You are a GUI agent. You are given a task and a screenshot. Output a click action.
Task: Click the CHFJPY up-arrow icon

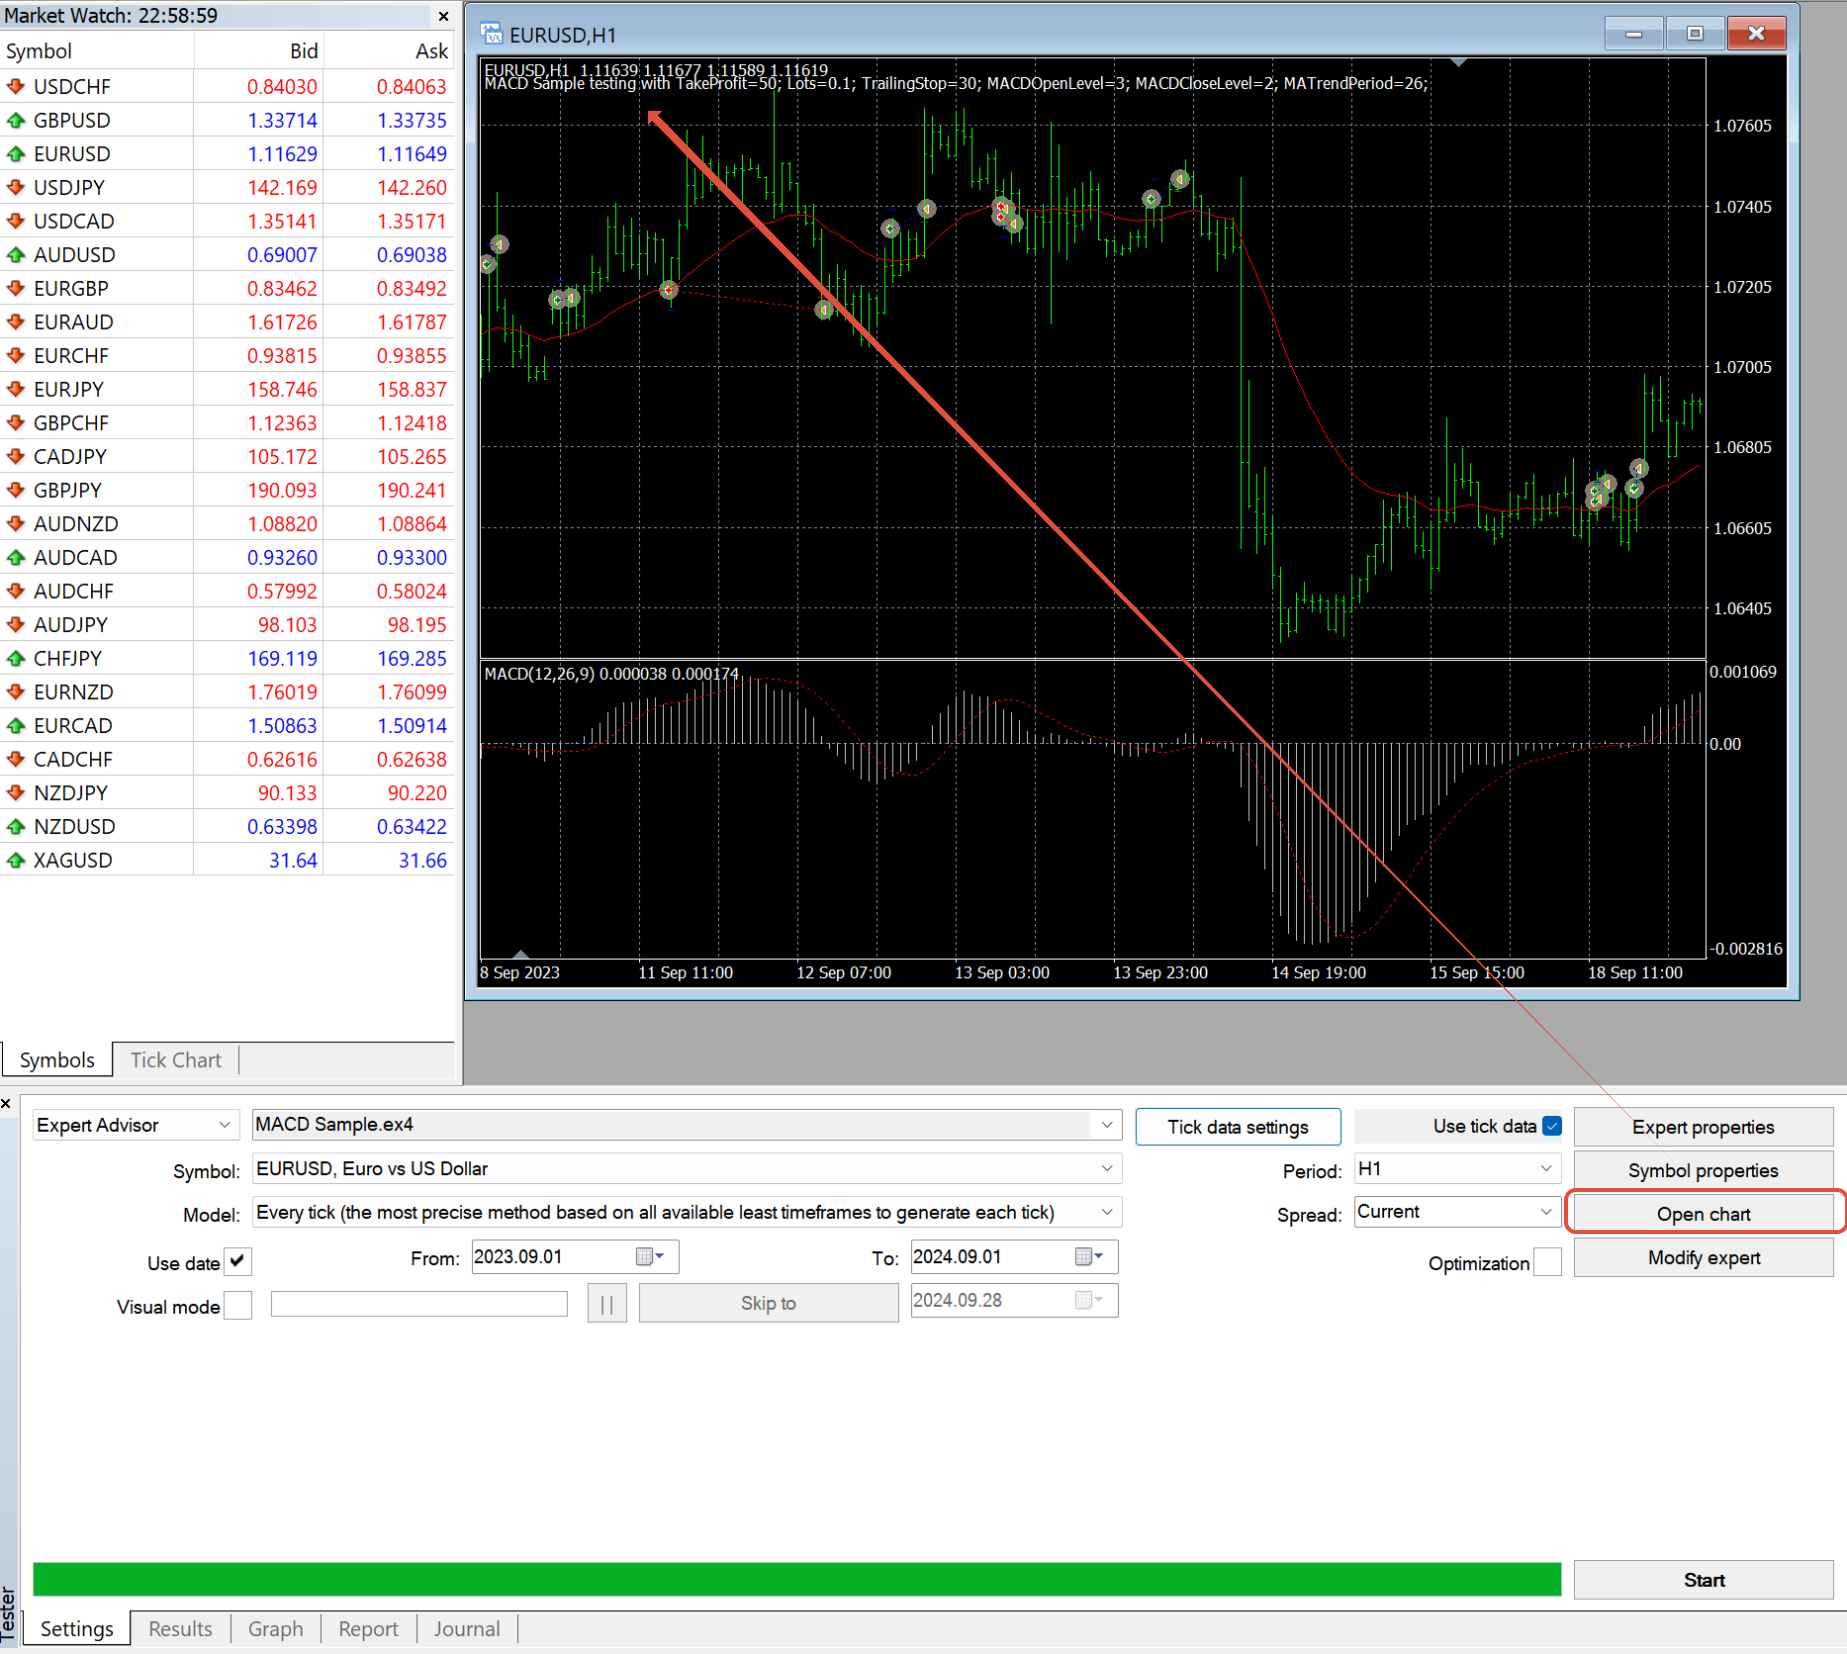(x=16, y=658)
